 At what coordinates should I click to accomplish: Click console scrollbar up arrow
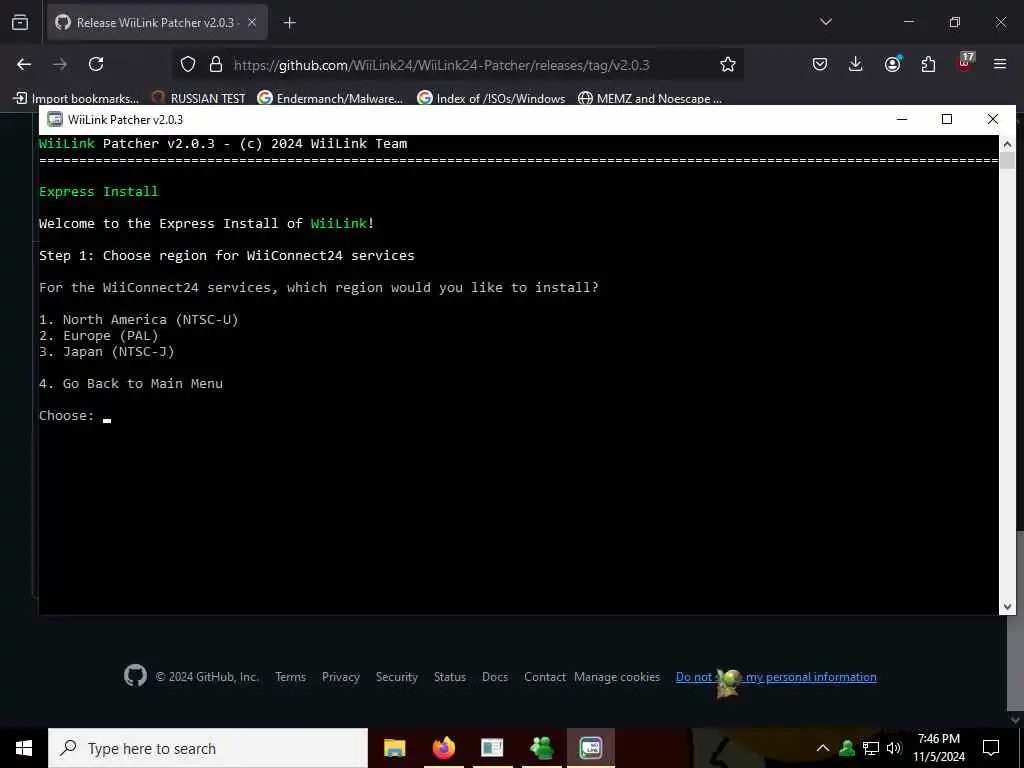pyautogui.click(x=1007, y=144)
